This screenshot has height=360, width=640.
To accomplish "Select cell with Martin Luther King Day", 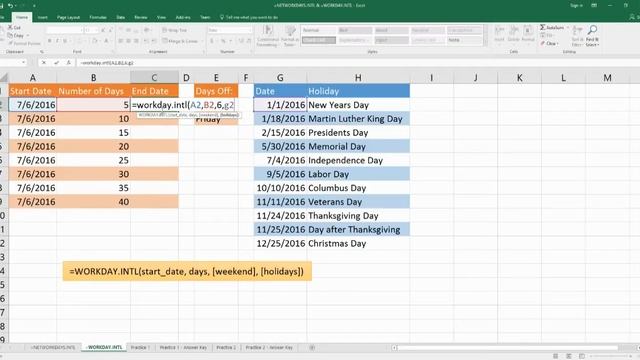I will coord(358,119).
